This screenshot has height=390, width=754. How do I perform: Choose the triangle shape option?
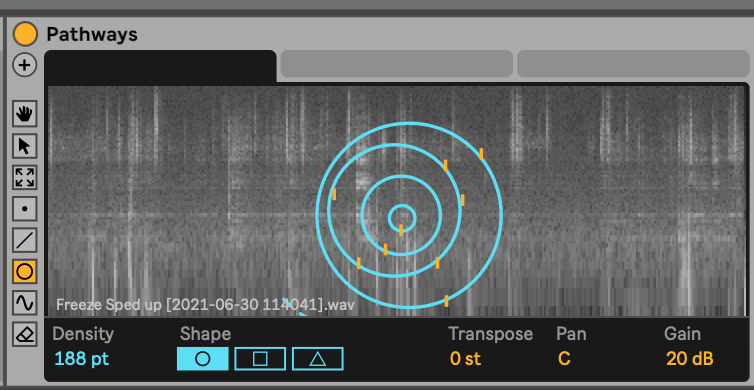pyautogui.click(x=318, y=359)
